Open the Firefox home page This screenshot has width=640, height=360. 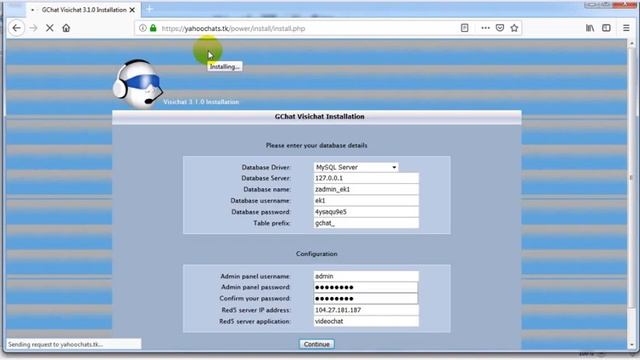66,28
